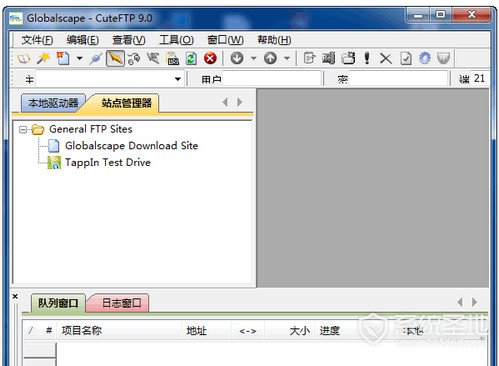Open dropdown arrow beside Upload icon
Image resolution: width=499 pixels, height=366 pixels.
coord(287,59)
